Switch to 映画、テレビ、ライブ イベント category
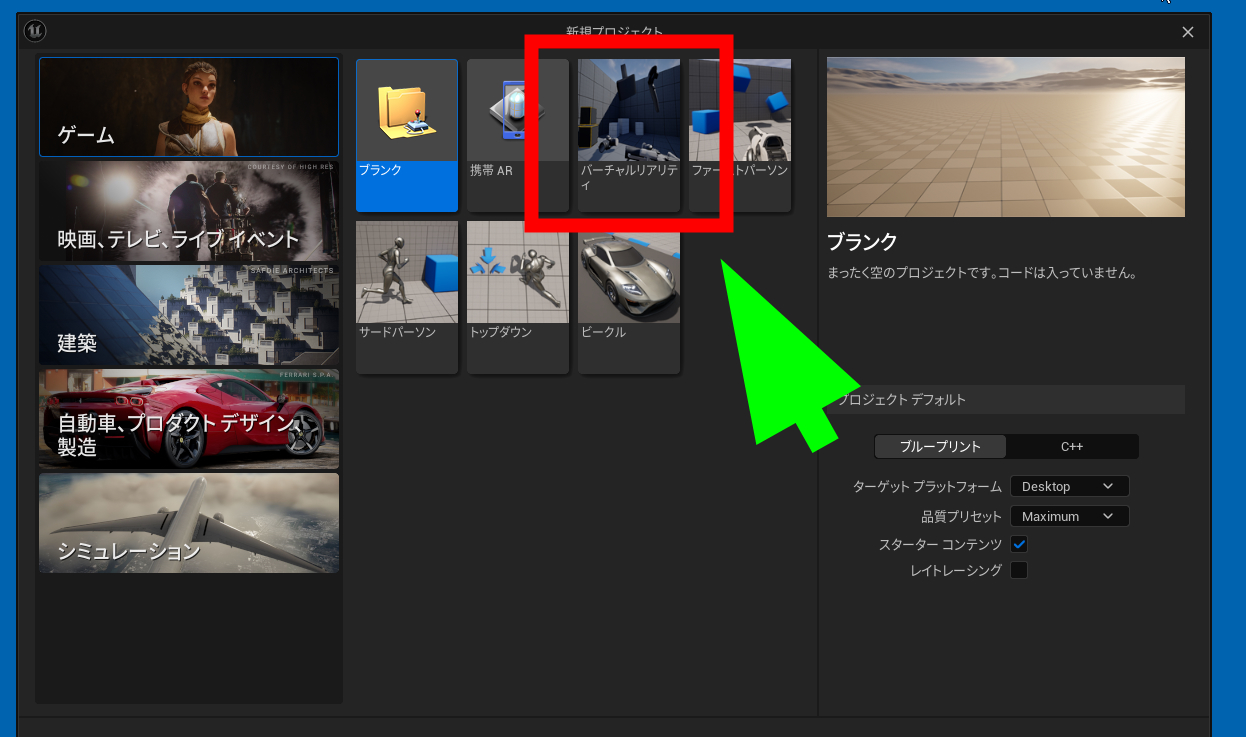Image resolution: width=1246 pixels, height=737 pixels. (189, 211)
